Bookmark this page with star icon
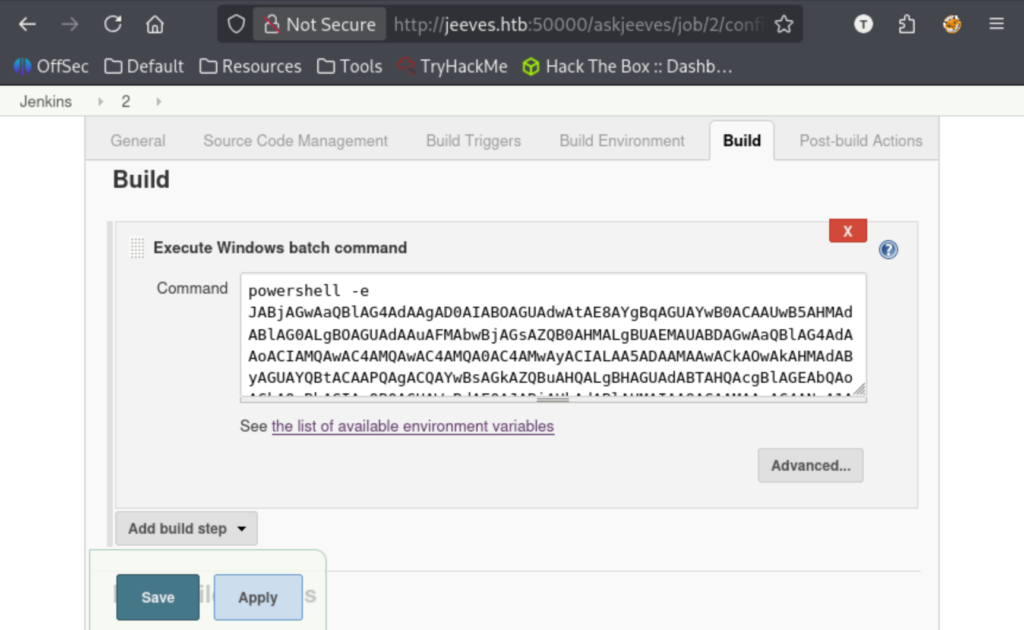1024x630 pixels. (x=784, y=24)
